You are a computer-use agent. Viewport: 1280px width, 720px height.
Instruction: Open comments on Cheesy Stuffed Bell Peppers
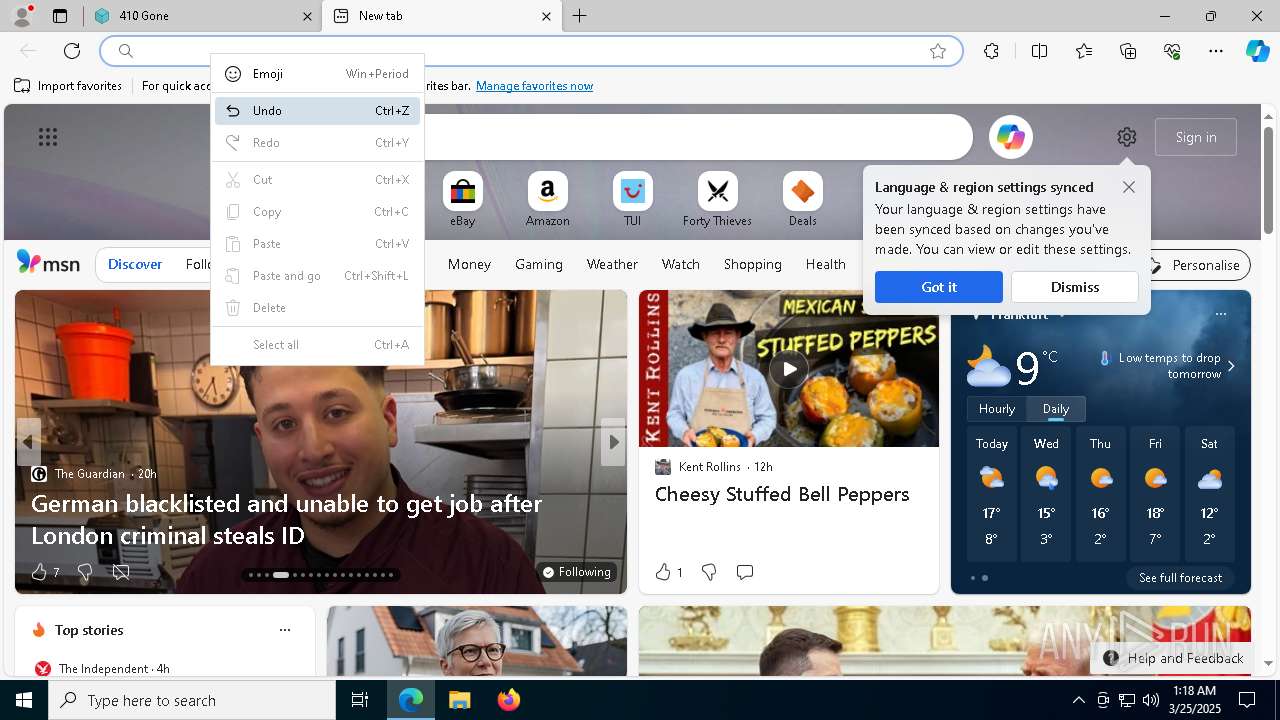click(744, 572)
